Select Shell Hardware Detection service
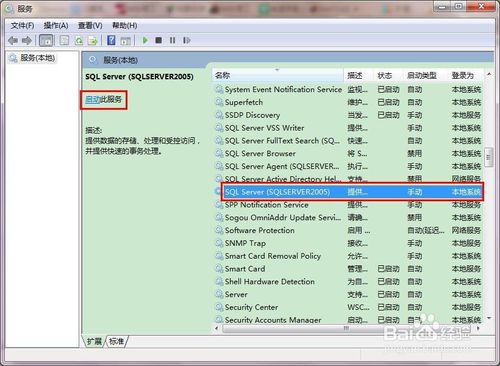This screenshot has width=500, height=366. tap(348, 282)
